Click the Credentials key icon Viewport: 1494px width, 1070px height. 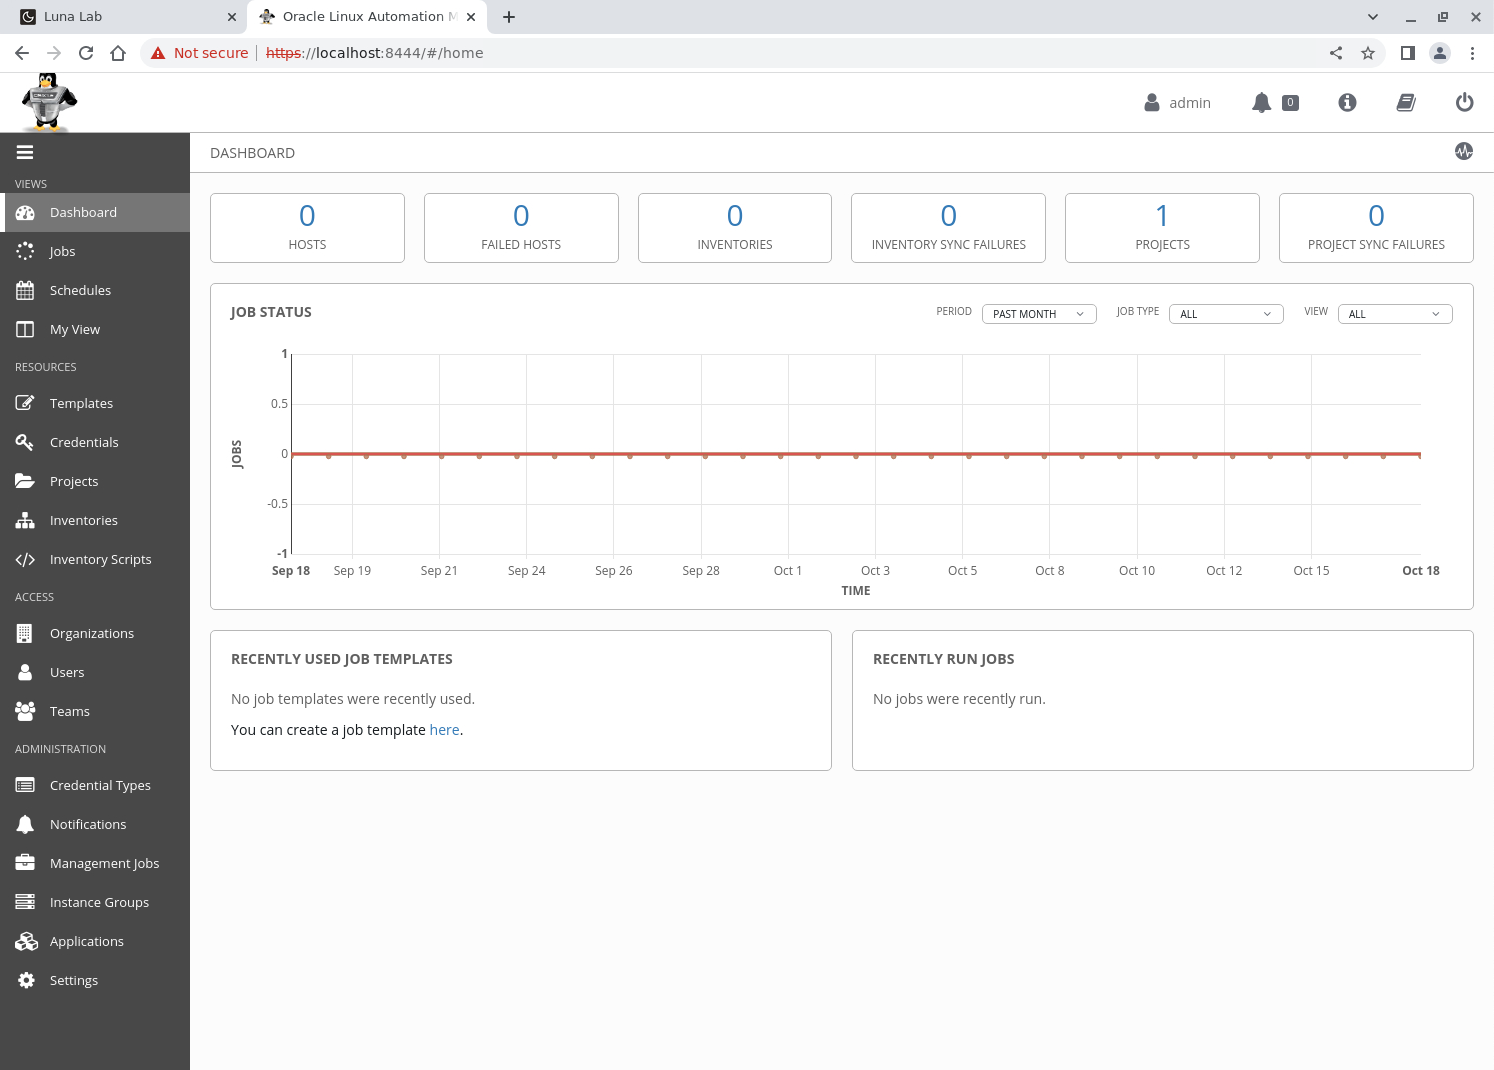(25, 442)
